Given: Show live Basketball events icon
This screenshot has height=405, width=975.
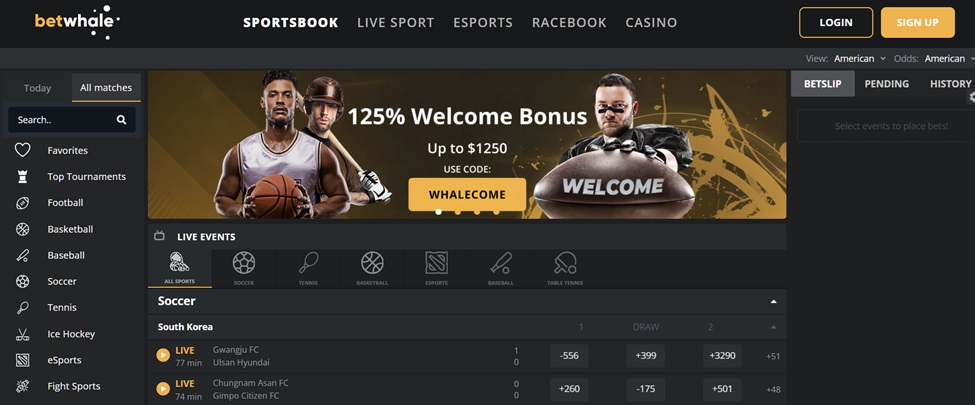Looking at the screenshot, I should click(372, 263).
